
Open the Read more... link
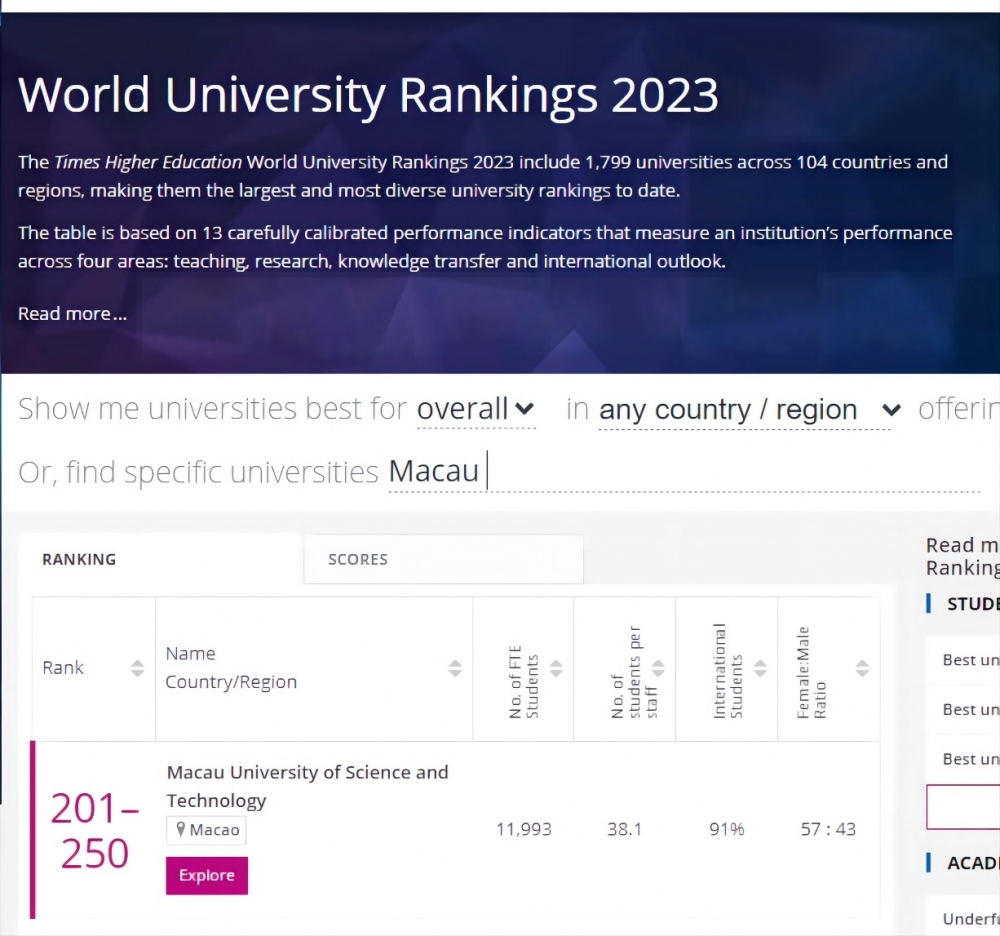72,314
